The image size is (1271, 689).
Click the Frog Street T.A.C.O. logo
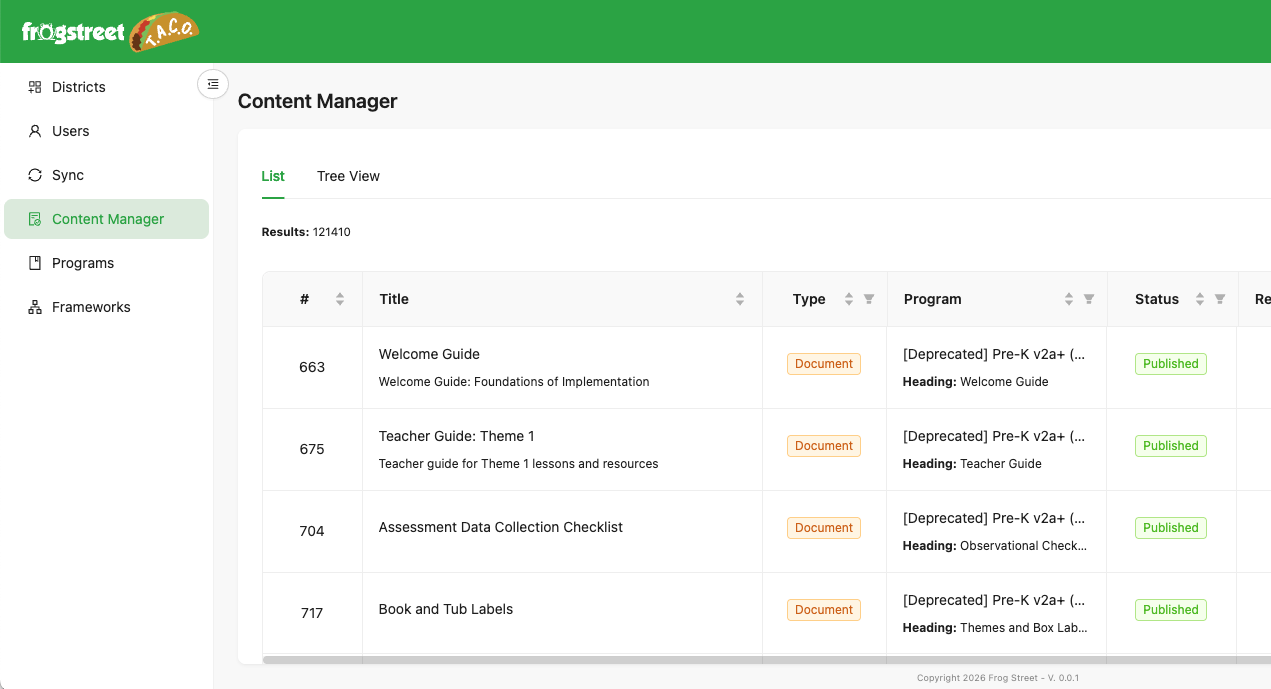[x=111, y=32]
